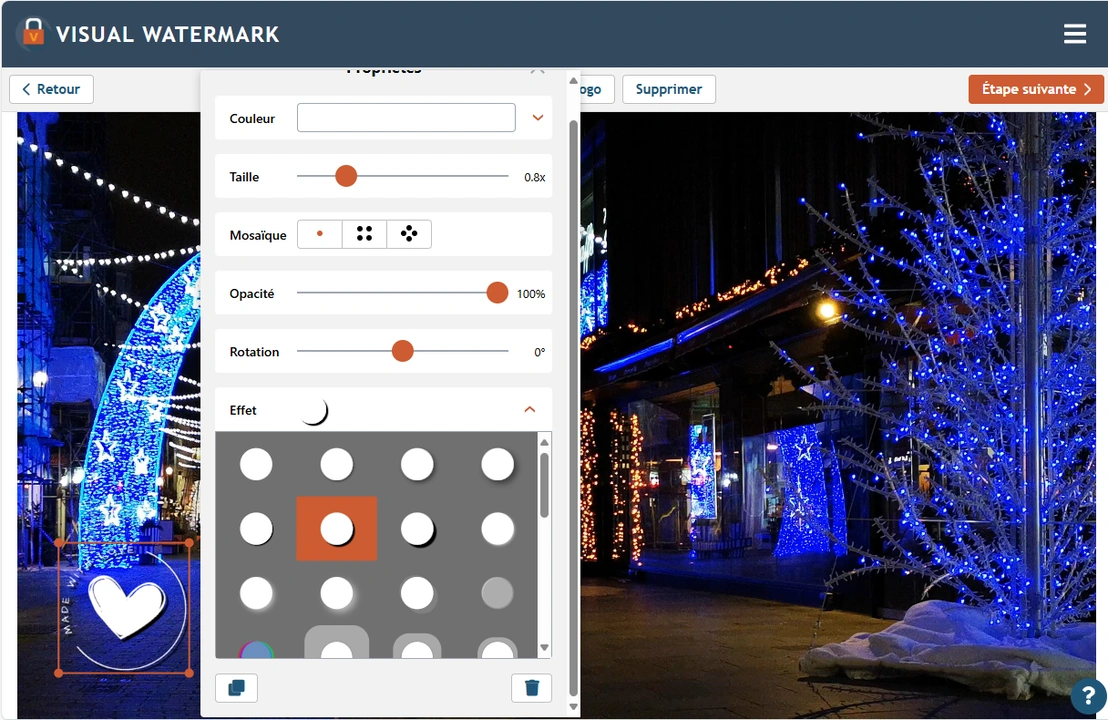Click the Rotation slider handle
The image size is (1108, 720).
pos(403,350)
